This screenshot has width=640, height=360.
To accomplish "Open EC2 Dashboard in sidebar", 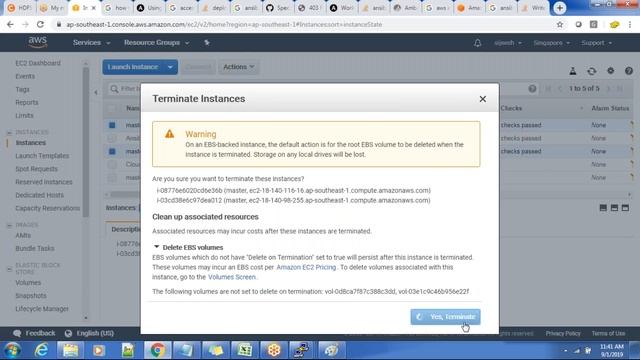I will [x=38, y=63].
